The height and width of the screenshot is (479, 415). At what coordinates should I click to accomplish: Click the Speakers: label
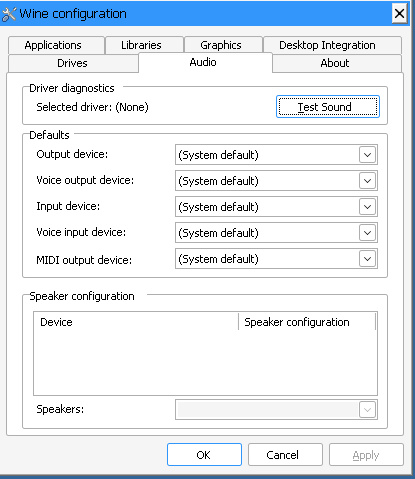[60, 409]
